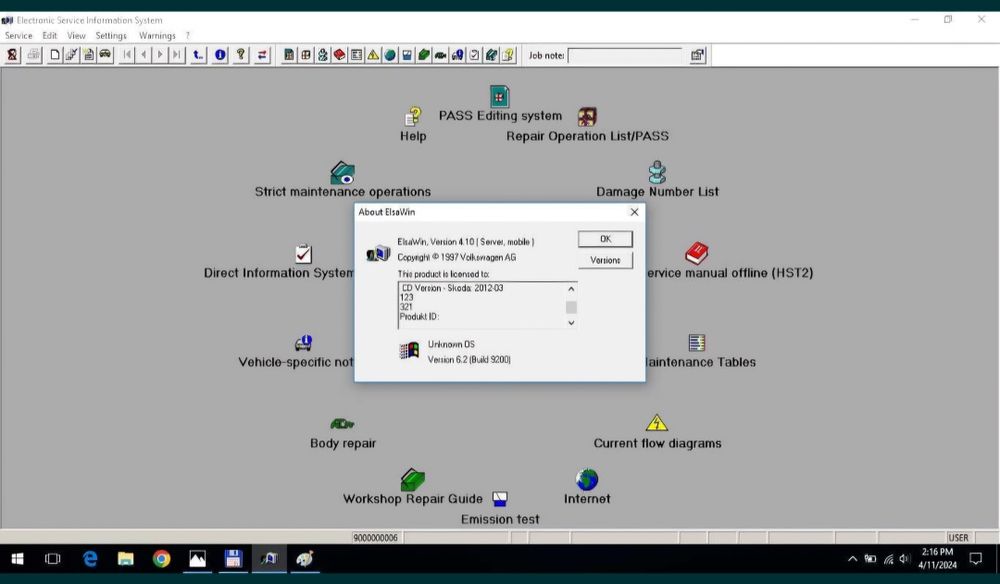Open Current flow diagrams warning-triangle icon
Screen dimensions: 1000x584
[x=657, y=423]
